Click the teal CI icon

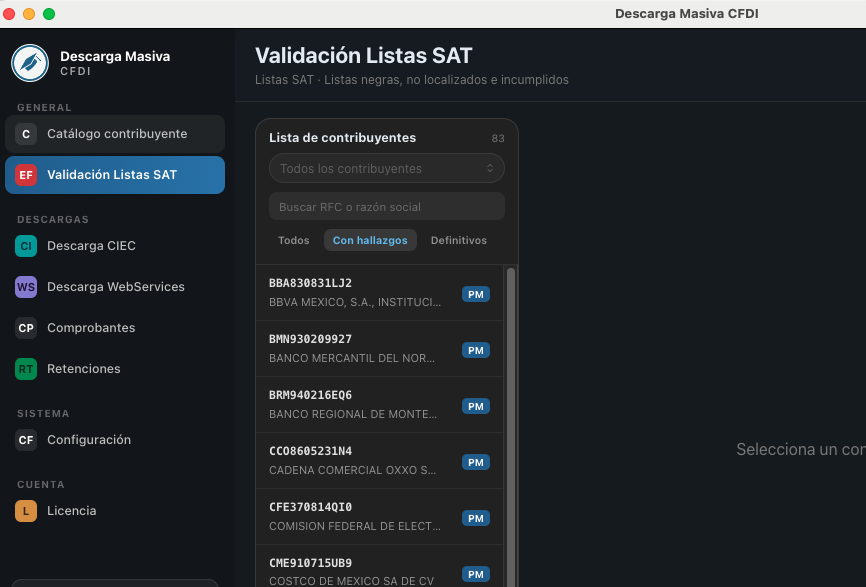(x=26, y=246)
